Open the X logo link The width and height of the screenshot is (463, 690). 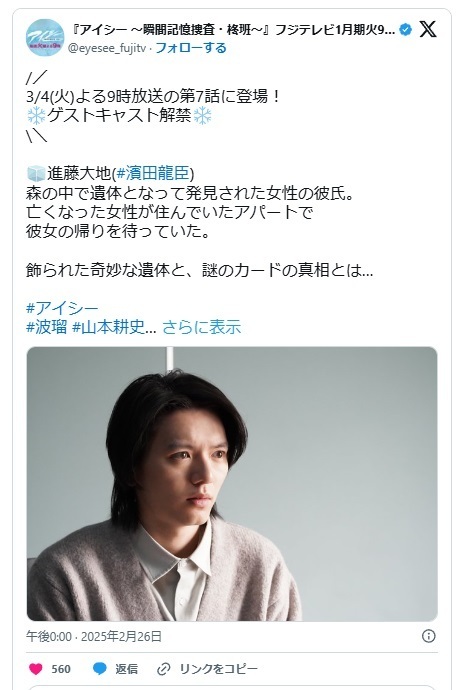click(x=427, y=29)
